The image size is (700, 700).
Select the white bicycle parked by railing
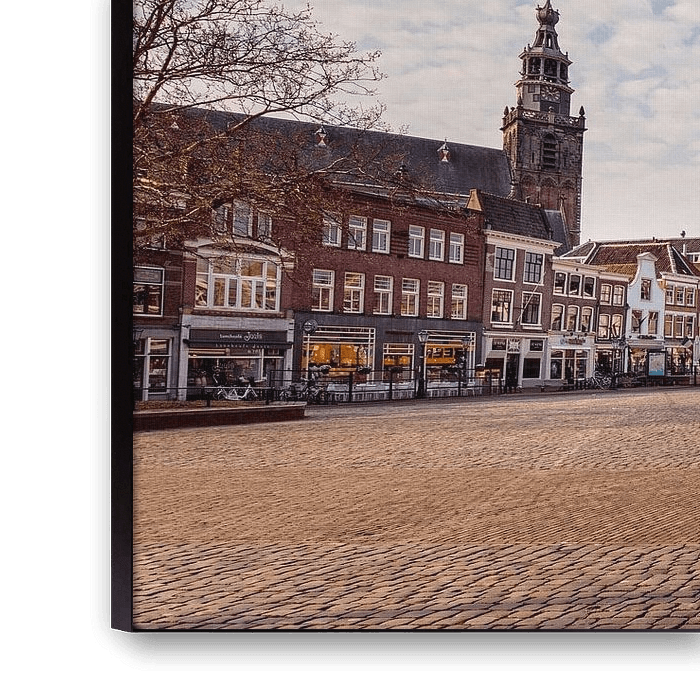coord(236,391)
